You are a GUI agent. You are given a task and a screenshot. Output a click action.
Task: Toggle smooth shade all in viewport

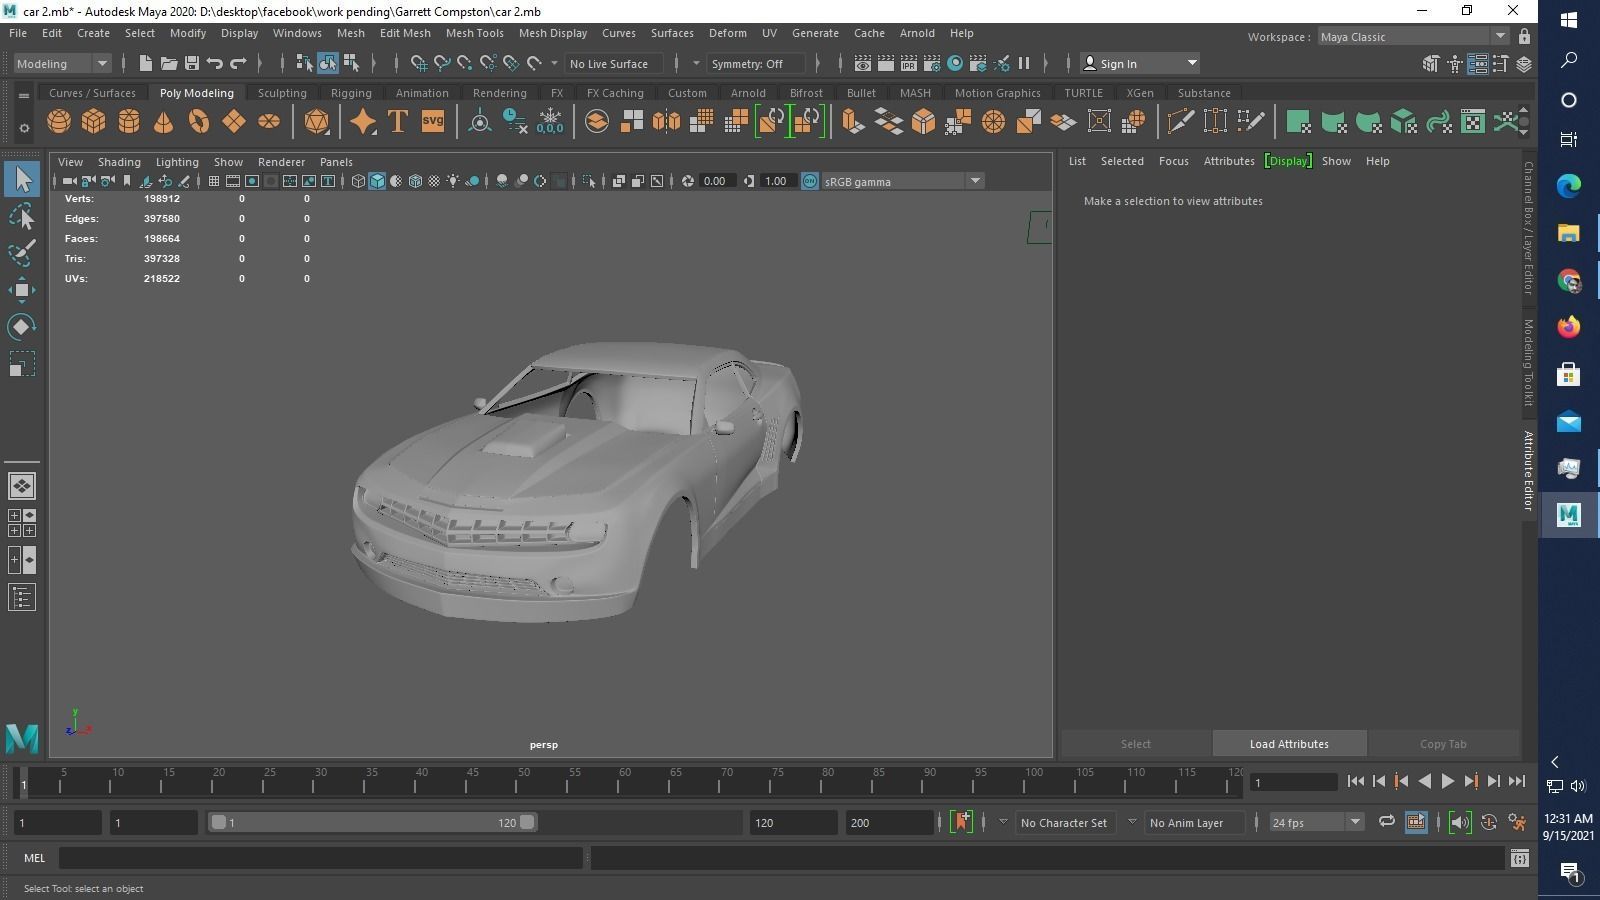pyautogui.click(x=377, y=181)
